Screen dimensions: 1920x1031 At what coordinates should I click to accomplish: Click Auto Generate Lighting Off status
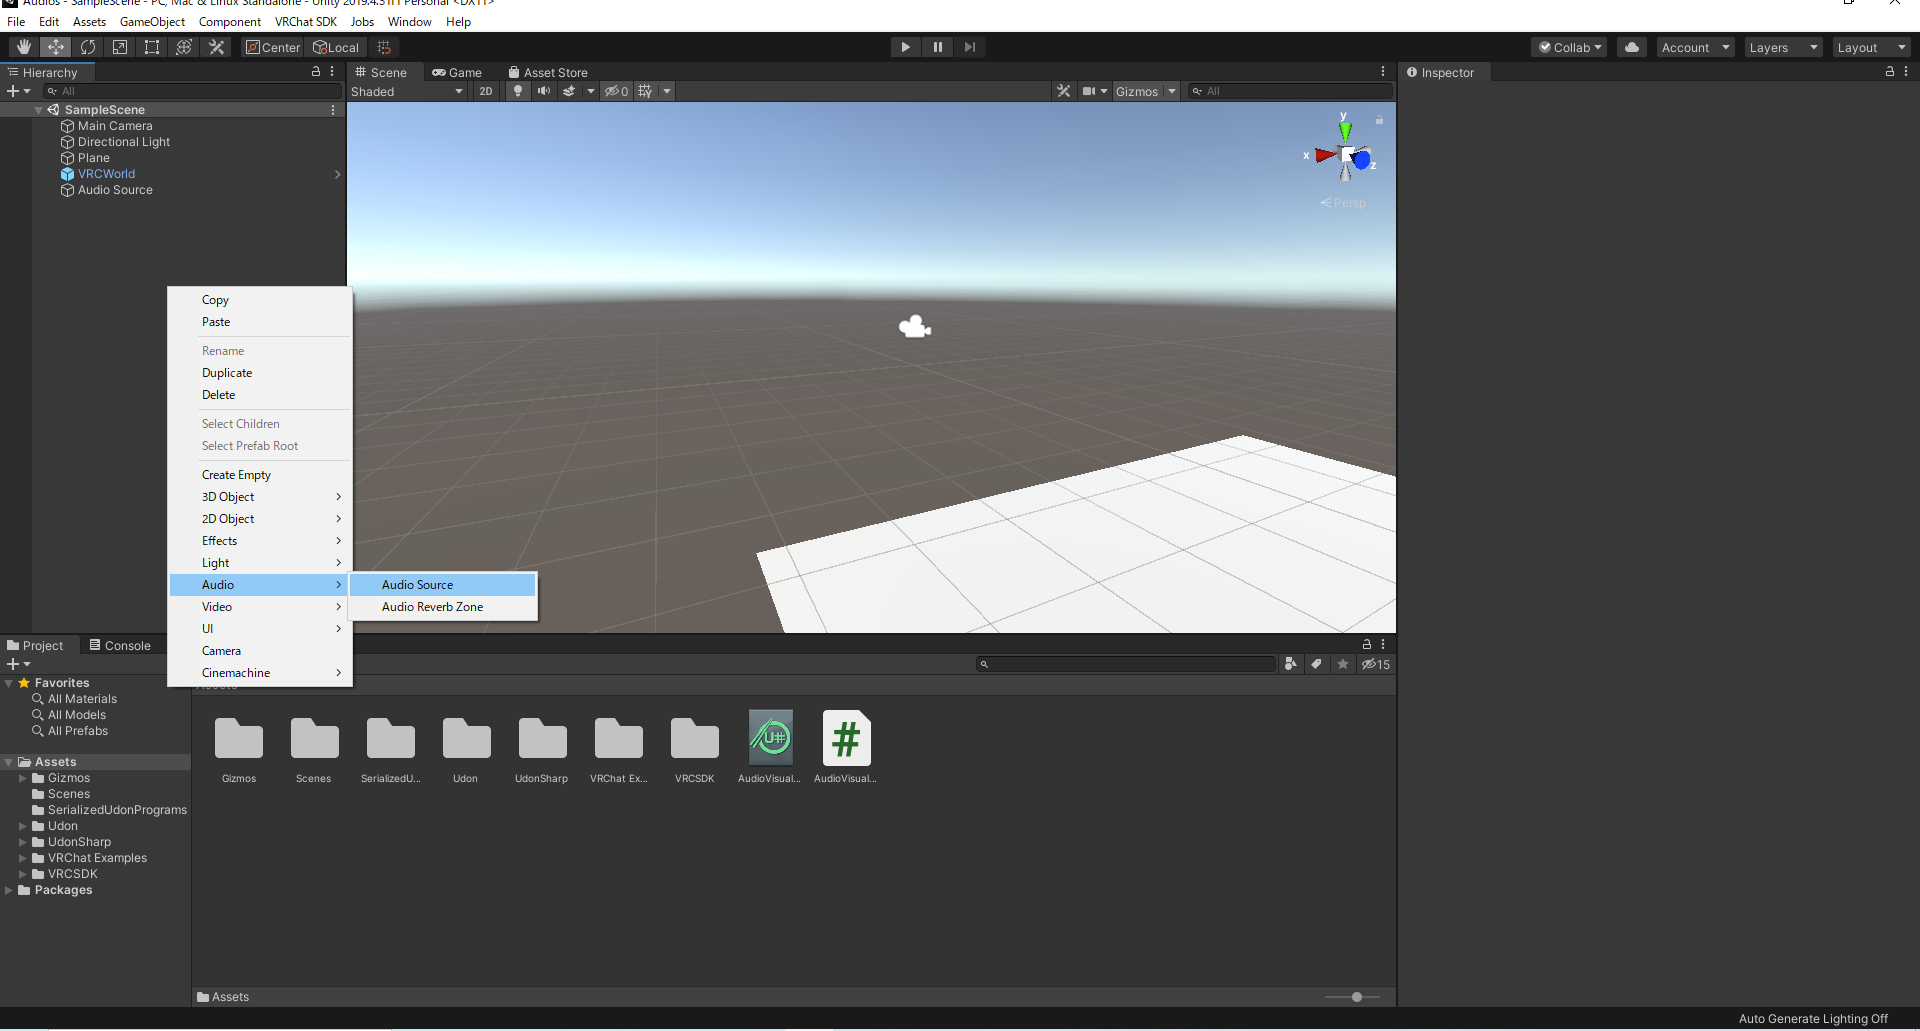pos(1813,1019)
